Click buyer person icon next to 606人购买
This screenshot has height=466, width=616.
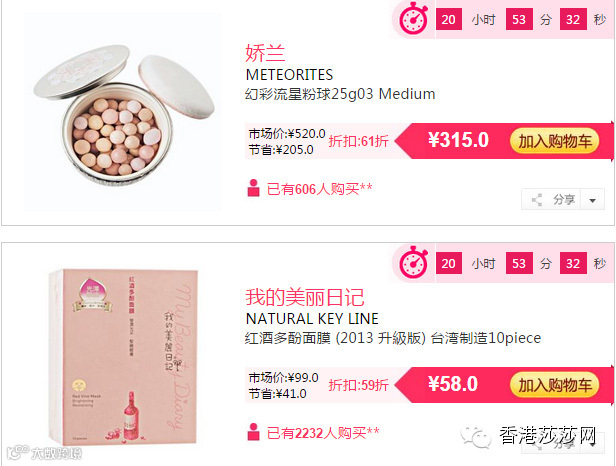point(253,188)
